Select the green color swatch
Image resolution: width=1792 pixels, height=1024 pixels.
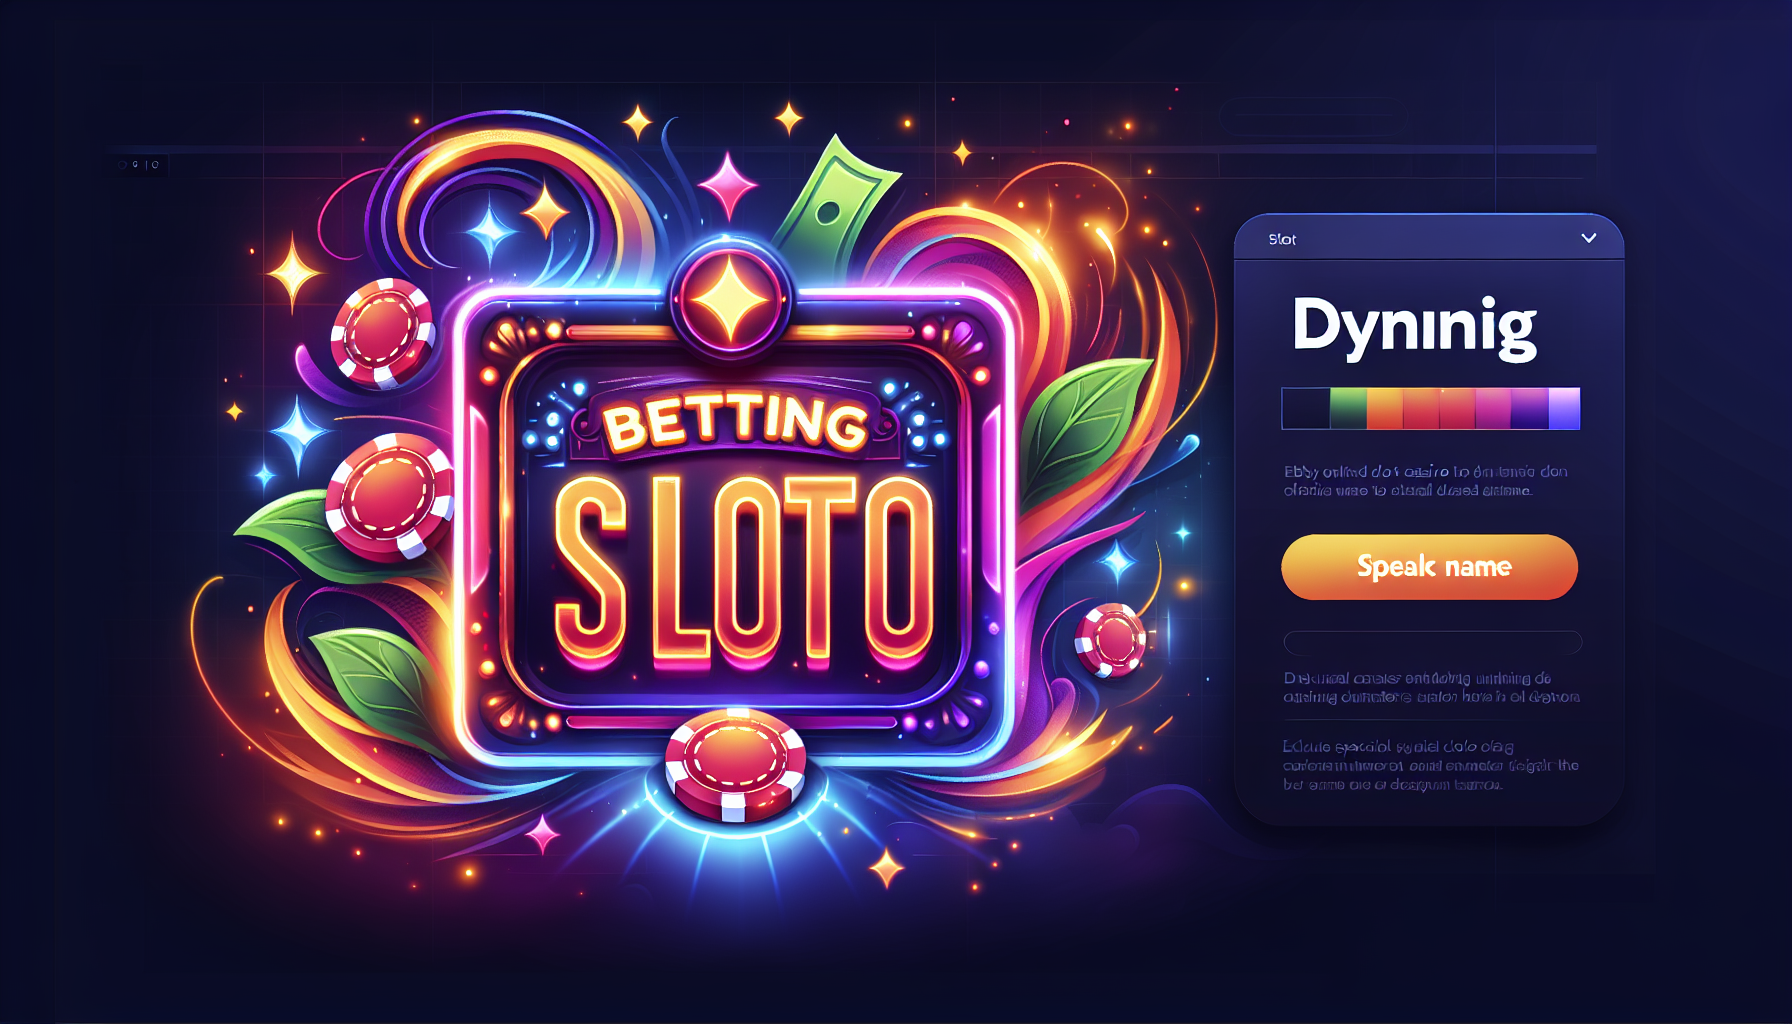[1348, 409]
